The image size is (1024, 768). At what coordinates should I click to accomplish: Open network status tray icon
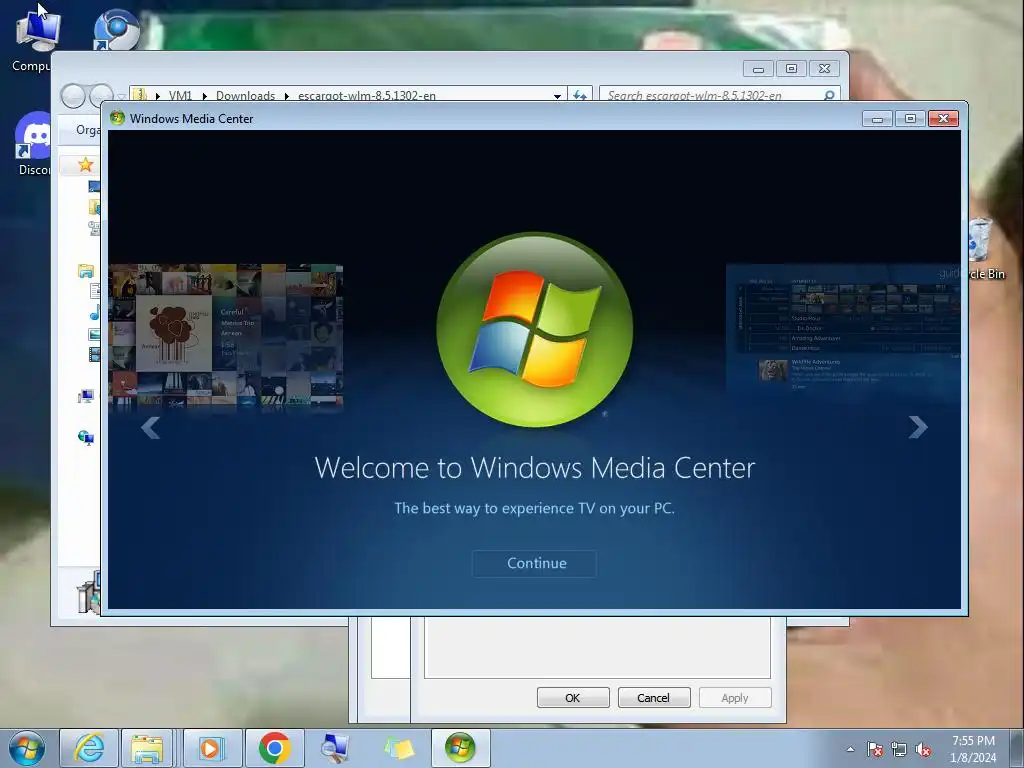click(x=899, y=749)
